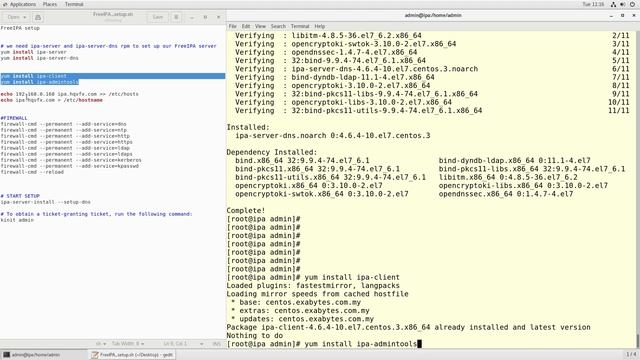Image resolution: width=640 pixels, height=360 pixels.
Task: Click the '--add-service=dns' firewall line
Action: [x=63, y=124]
